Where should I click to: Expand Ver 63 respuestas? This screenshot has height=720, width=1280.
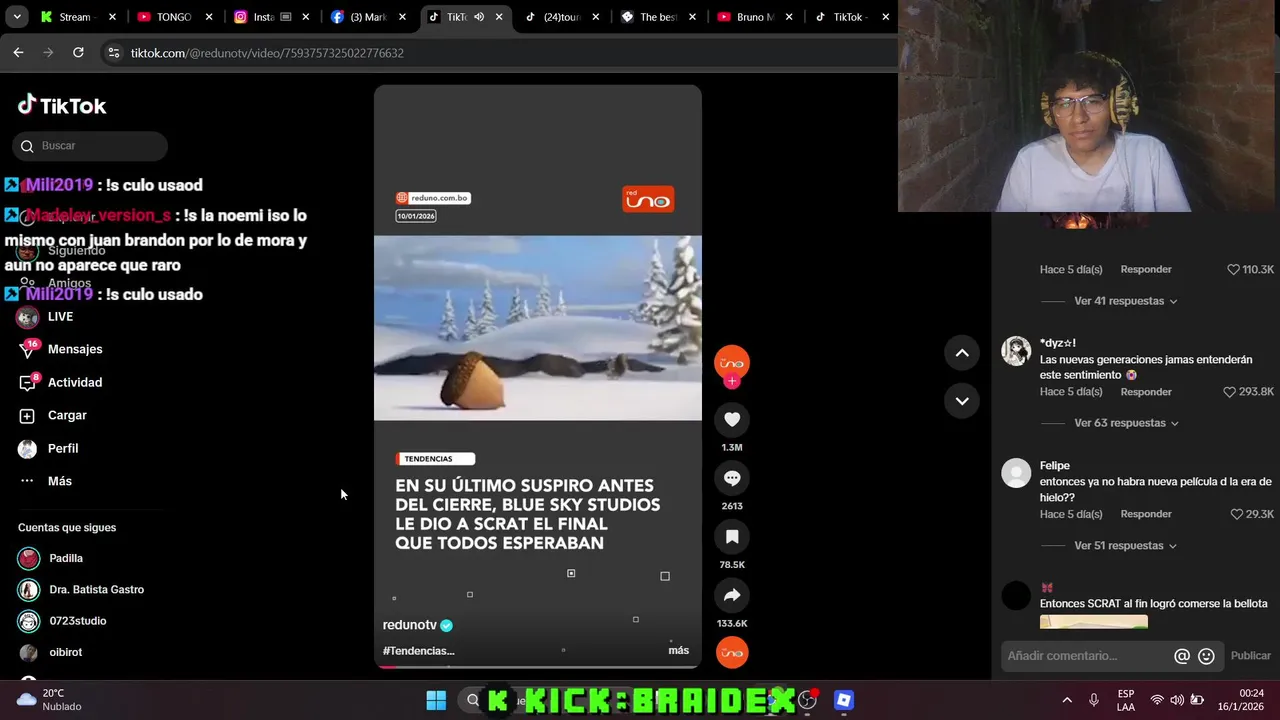point(1125,423)
